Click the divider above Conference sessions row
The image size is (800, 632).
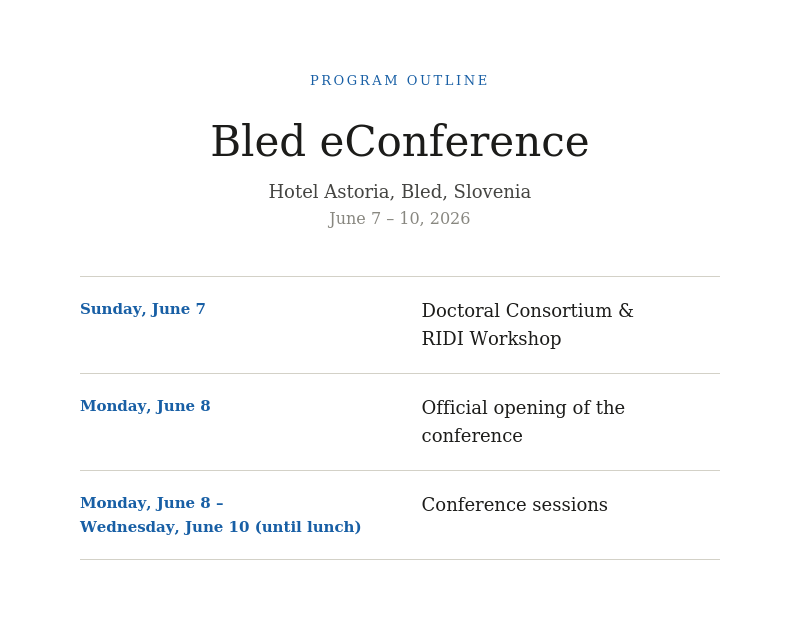tap(400, 470)
